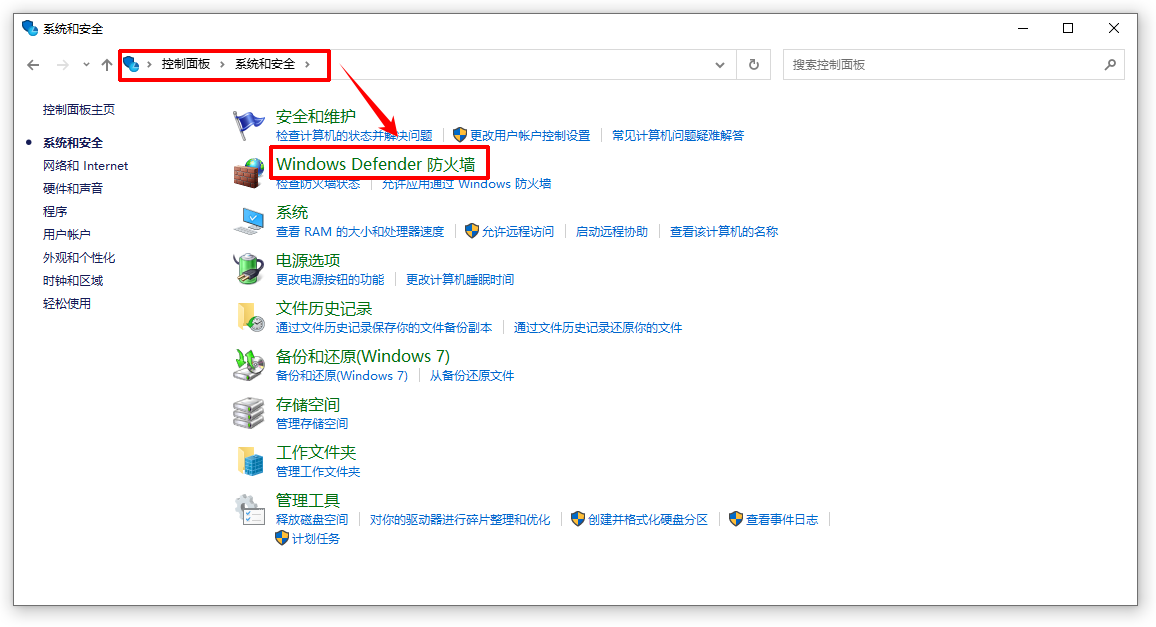
Task: Click 释放磁盘空间 link
Action: (312, 519)
